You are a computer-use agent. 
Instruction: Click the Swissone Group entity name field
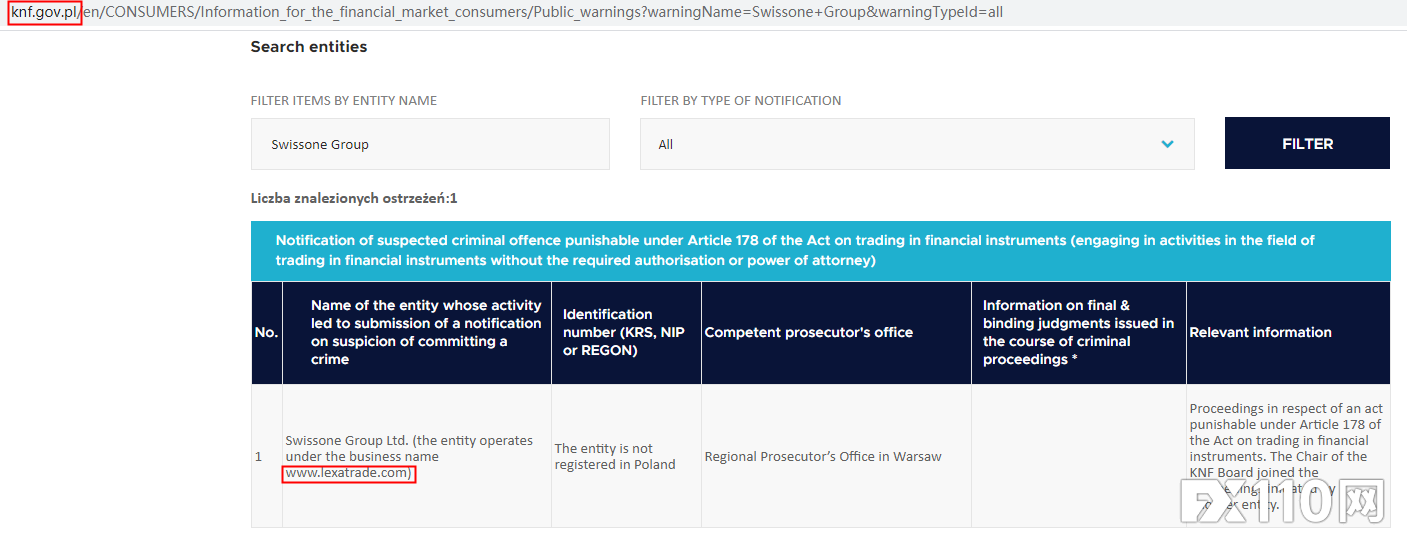[430, 144]
